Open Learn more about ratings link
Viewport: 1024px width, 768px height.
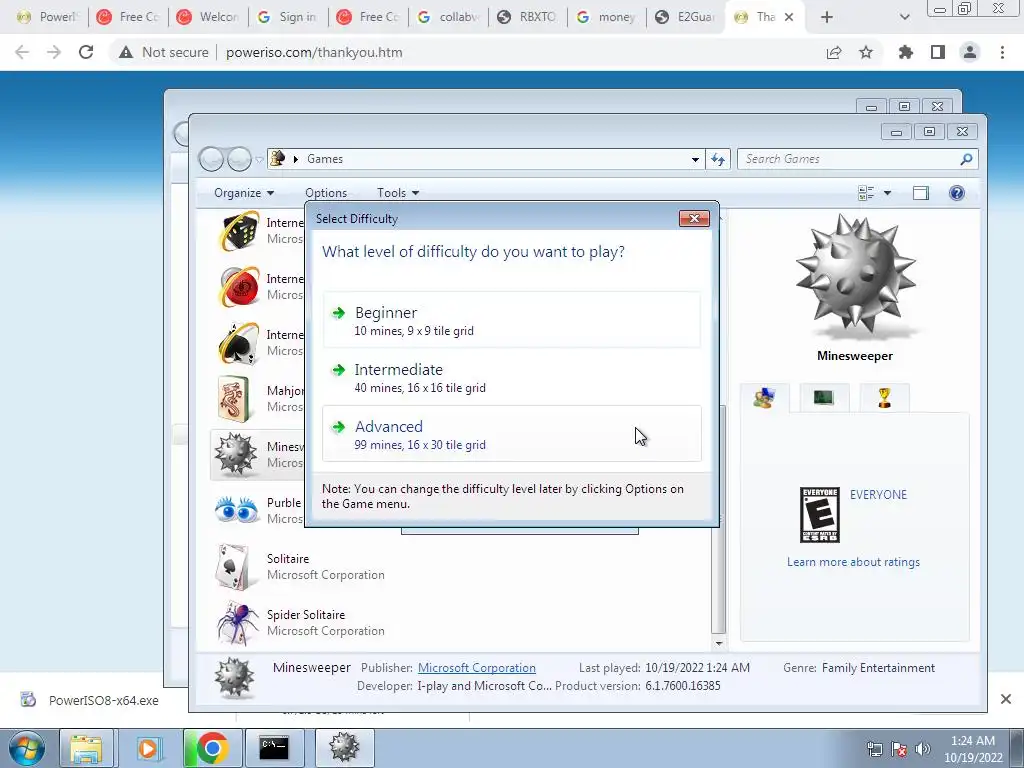(853, 562)
